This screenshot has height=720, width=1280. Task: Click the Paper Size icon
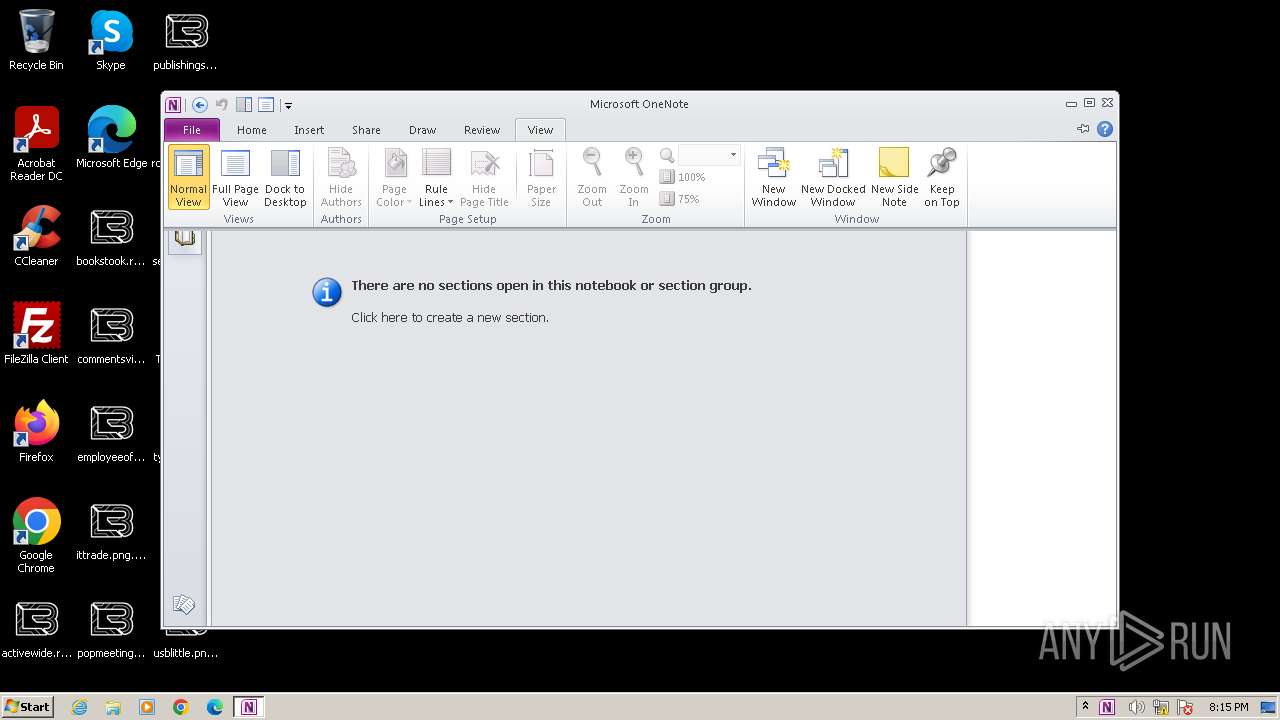click(541, 177)
